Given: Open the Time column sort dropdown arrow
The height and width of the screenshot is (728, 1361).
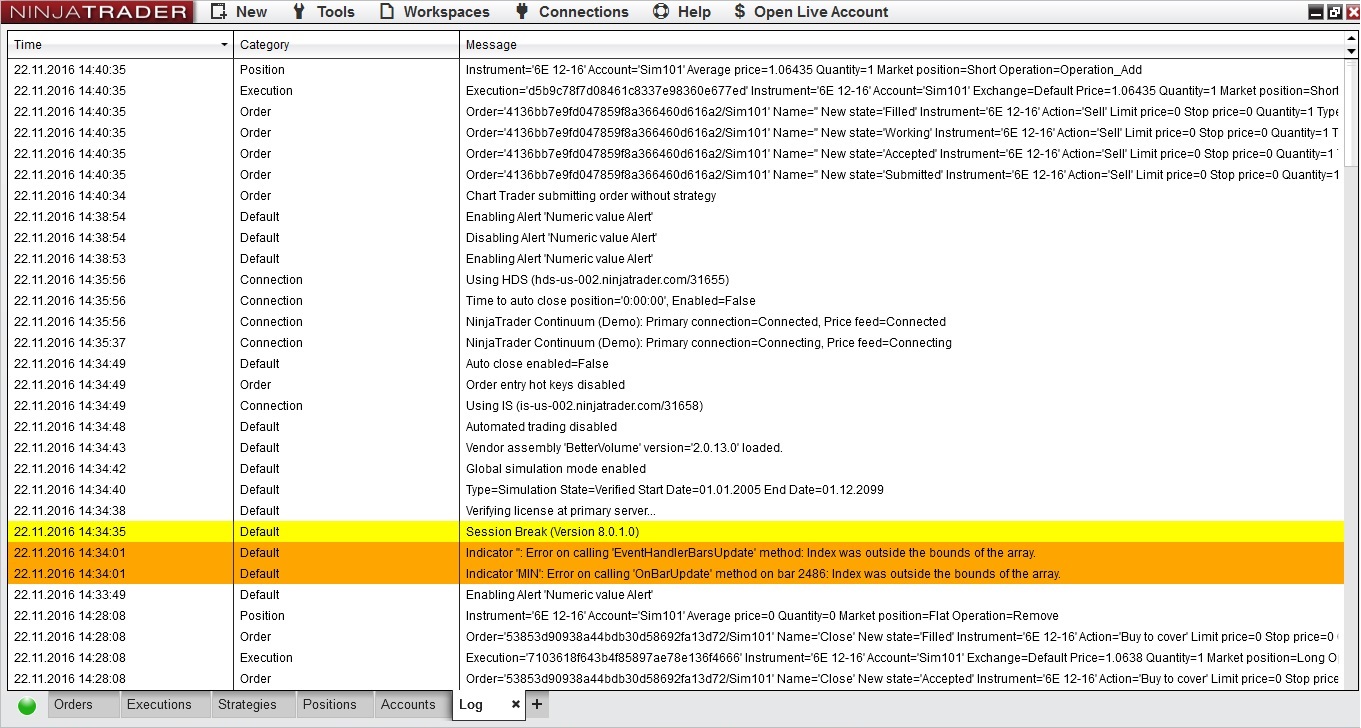Looking at the screenshot, I should 224,45.
